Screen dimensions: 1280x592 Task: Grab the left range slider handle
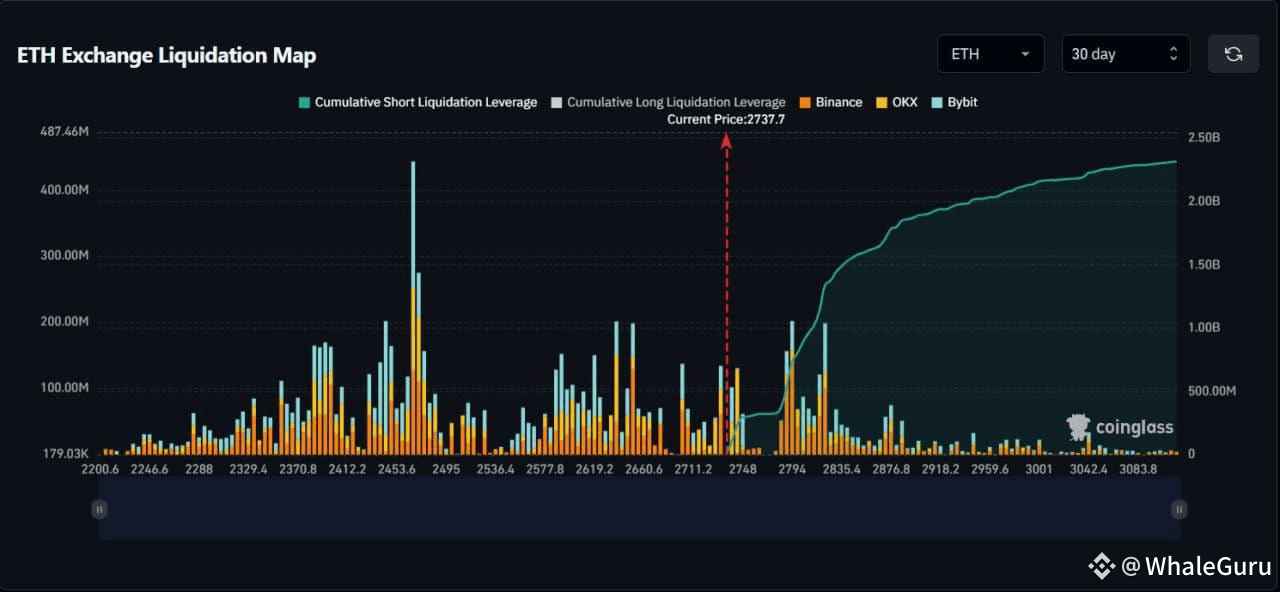pos(99,509)
